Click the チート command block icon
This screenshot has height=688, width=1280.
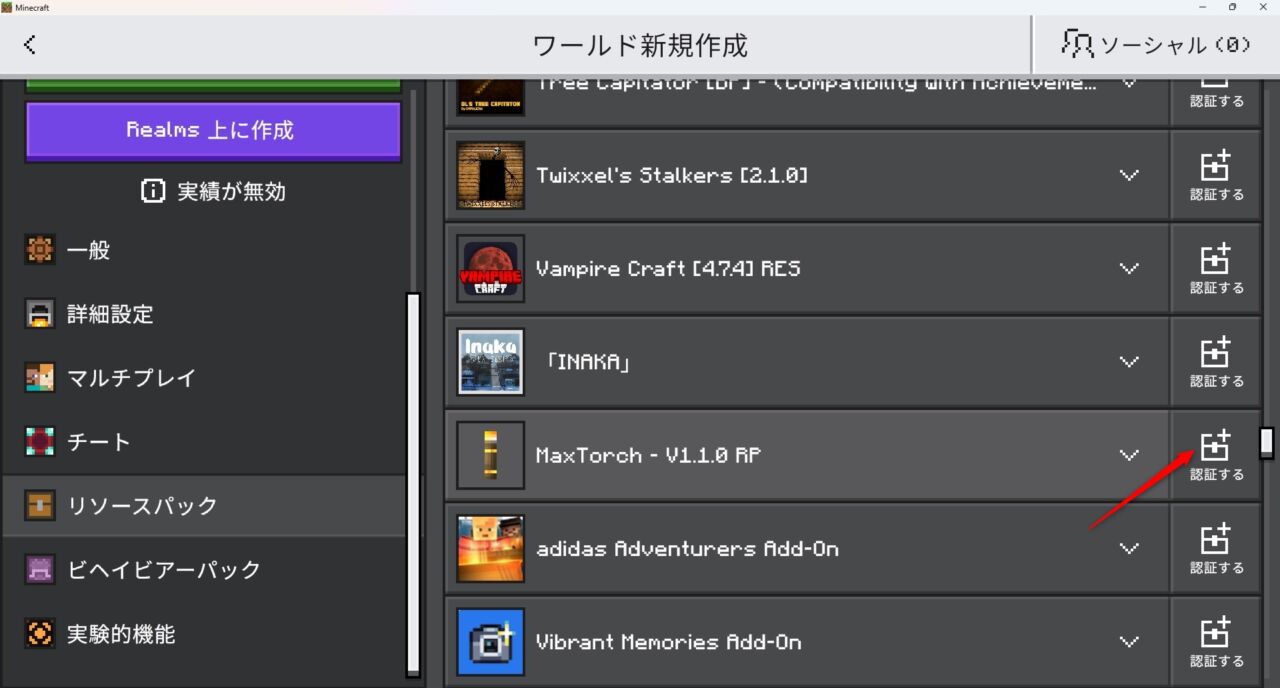40,442
